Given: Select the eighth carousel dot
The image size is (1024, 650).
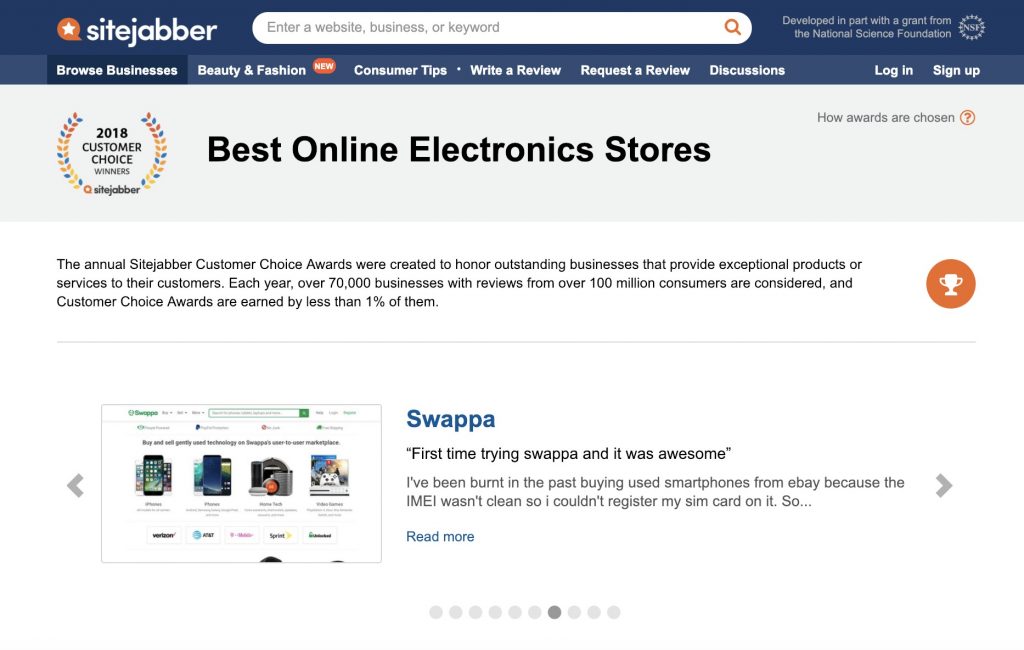Looking at the screenshot, I should pyautogui.click(x=574, y=612).
